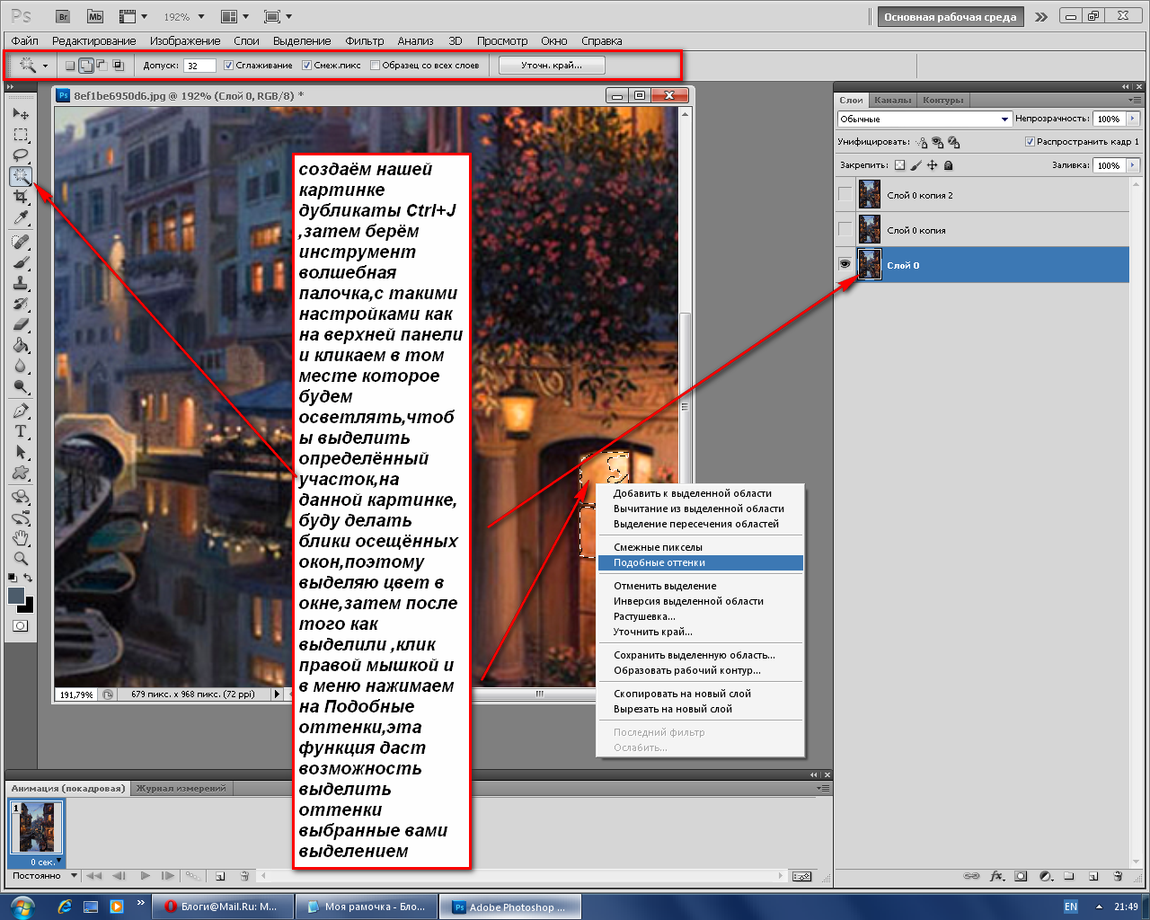Toggle the Сглаживание checkbox

(228, 65)
